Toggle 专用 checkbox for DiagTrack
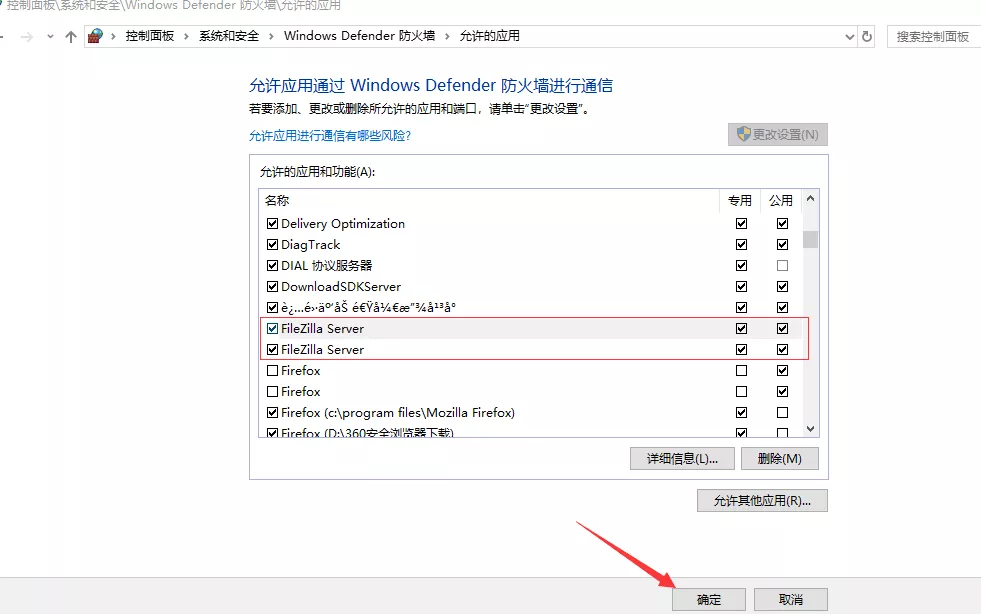 (x=741, y=245)
